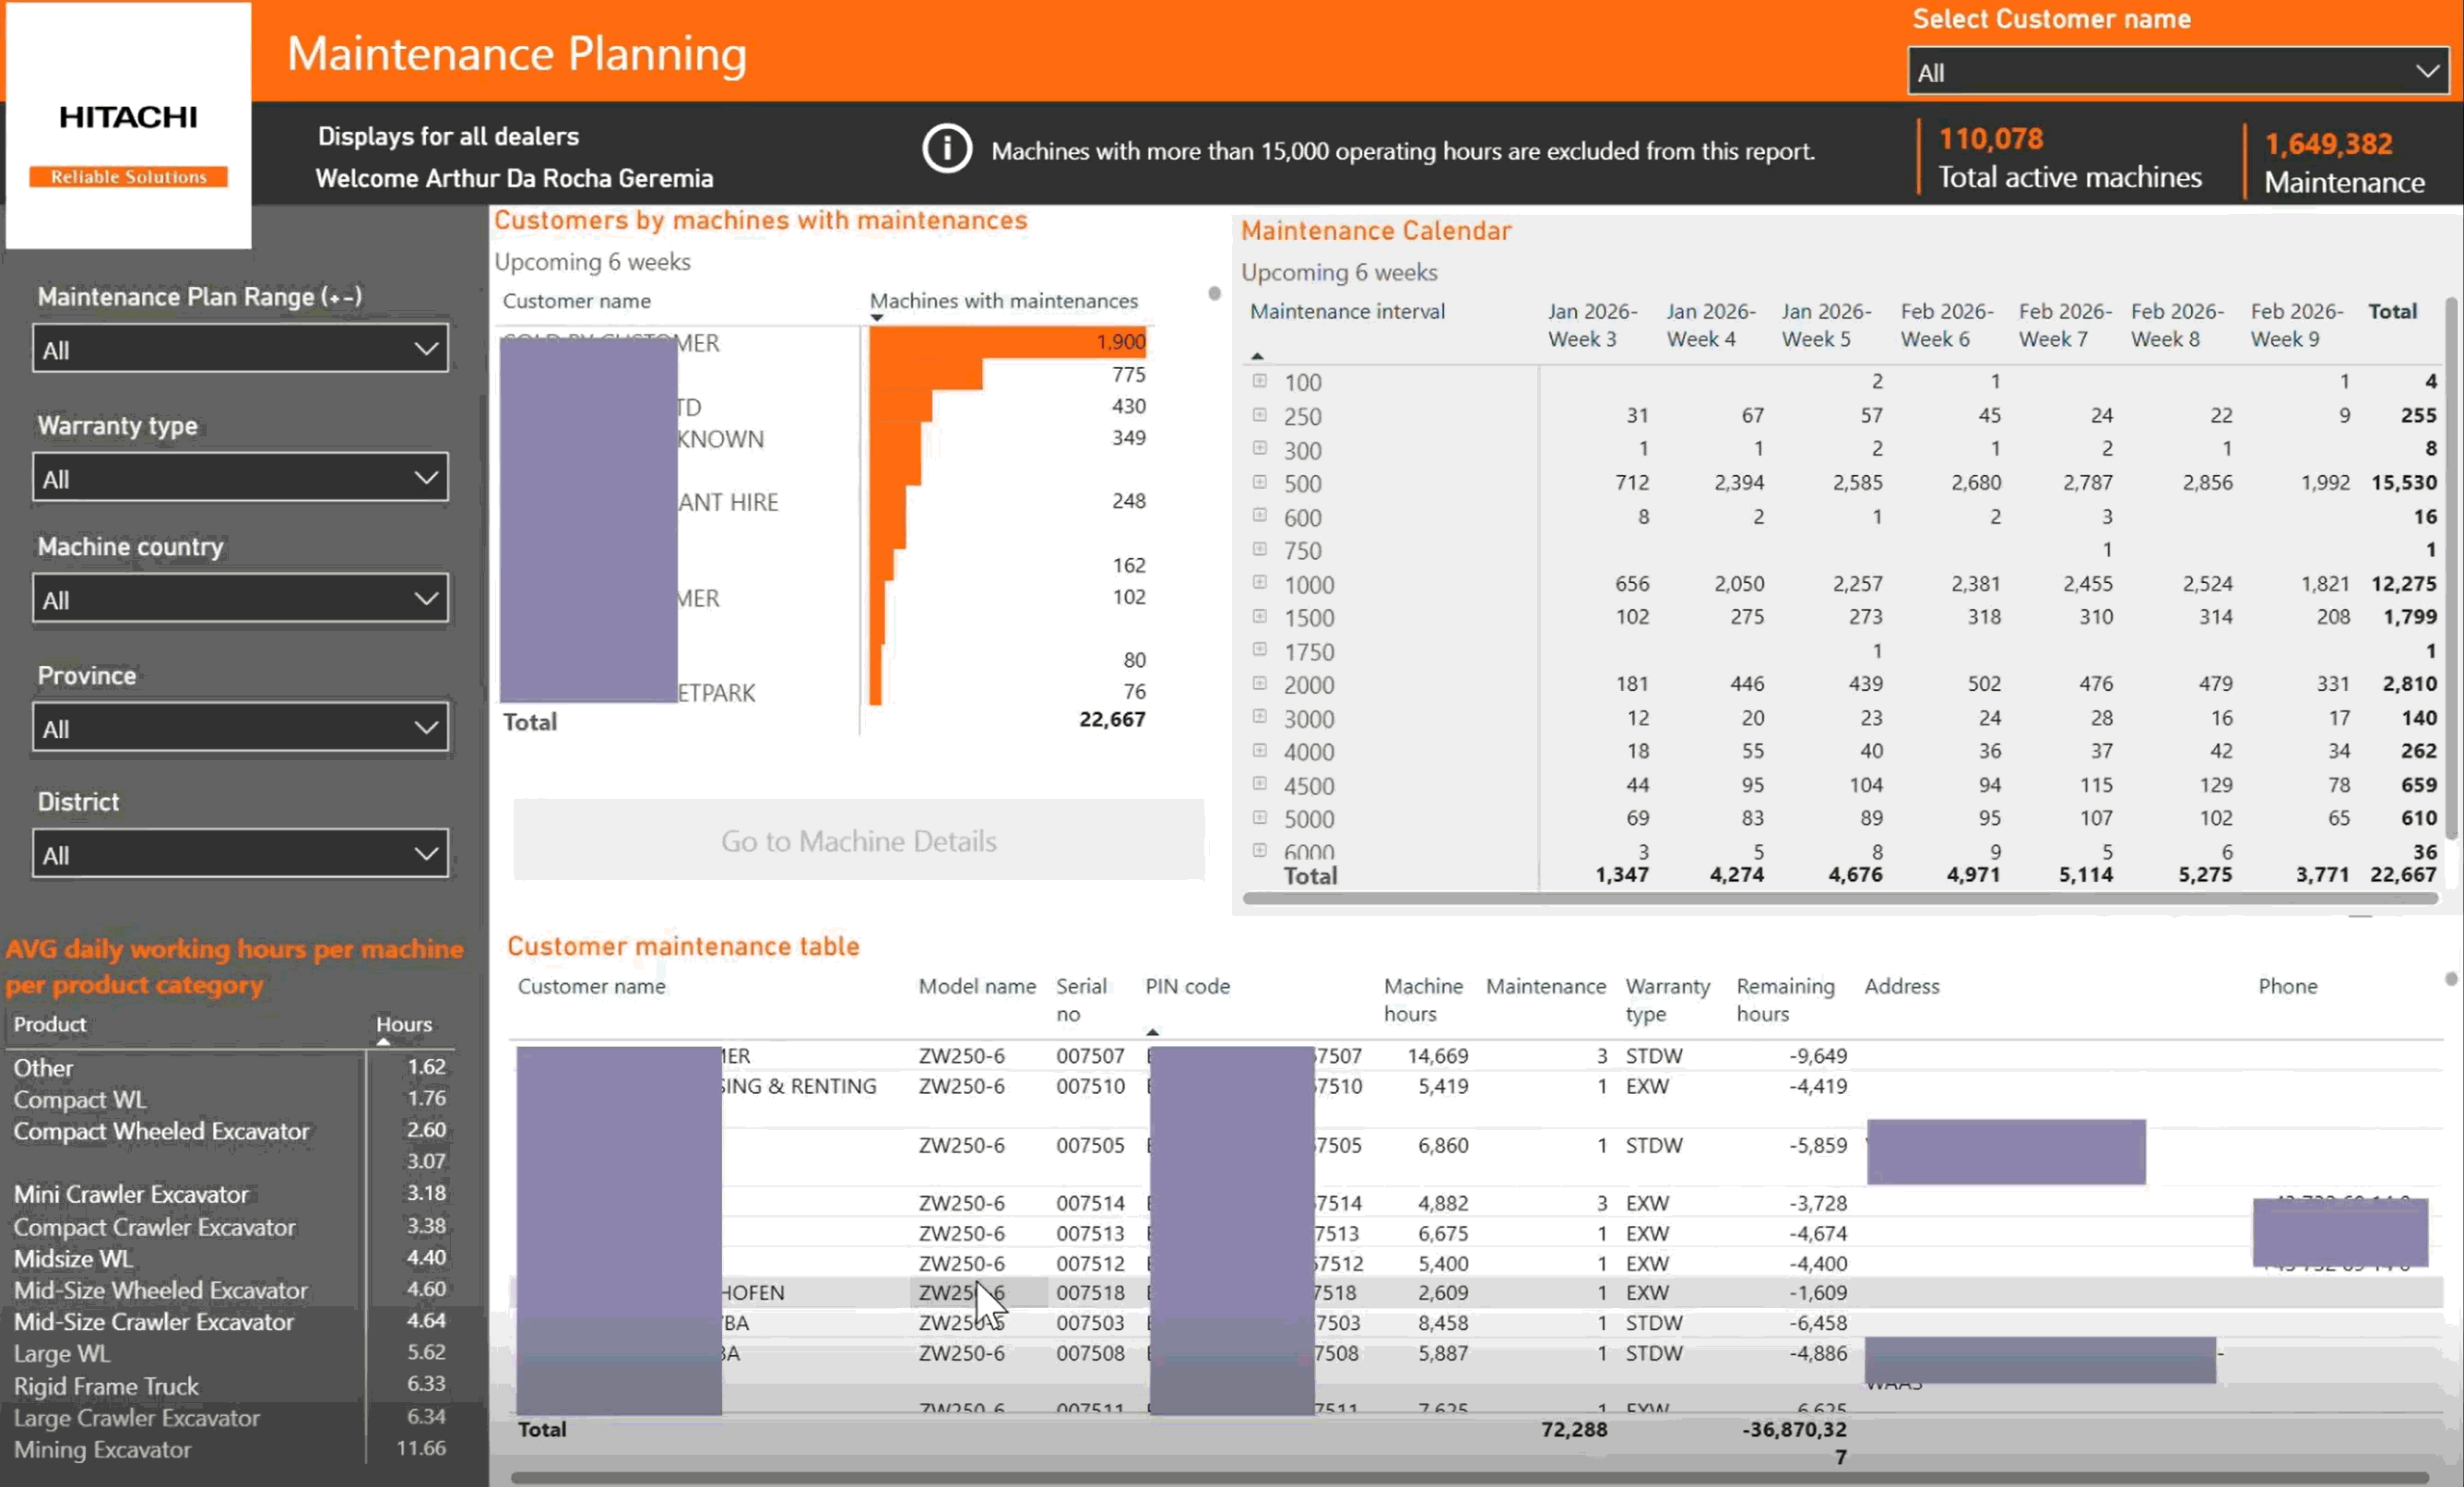This screenshot has width=2464, height=1487.
Task: Expand the 100 maintenance interval row
Action: (x=1260, y=381)
